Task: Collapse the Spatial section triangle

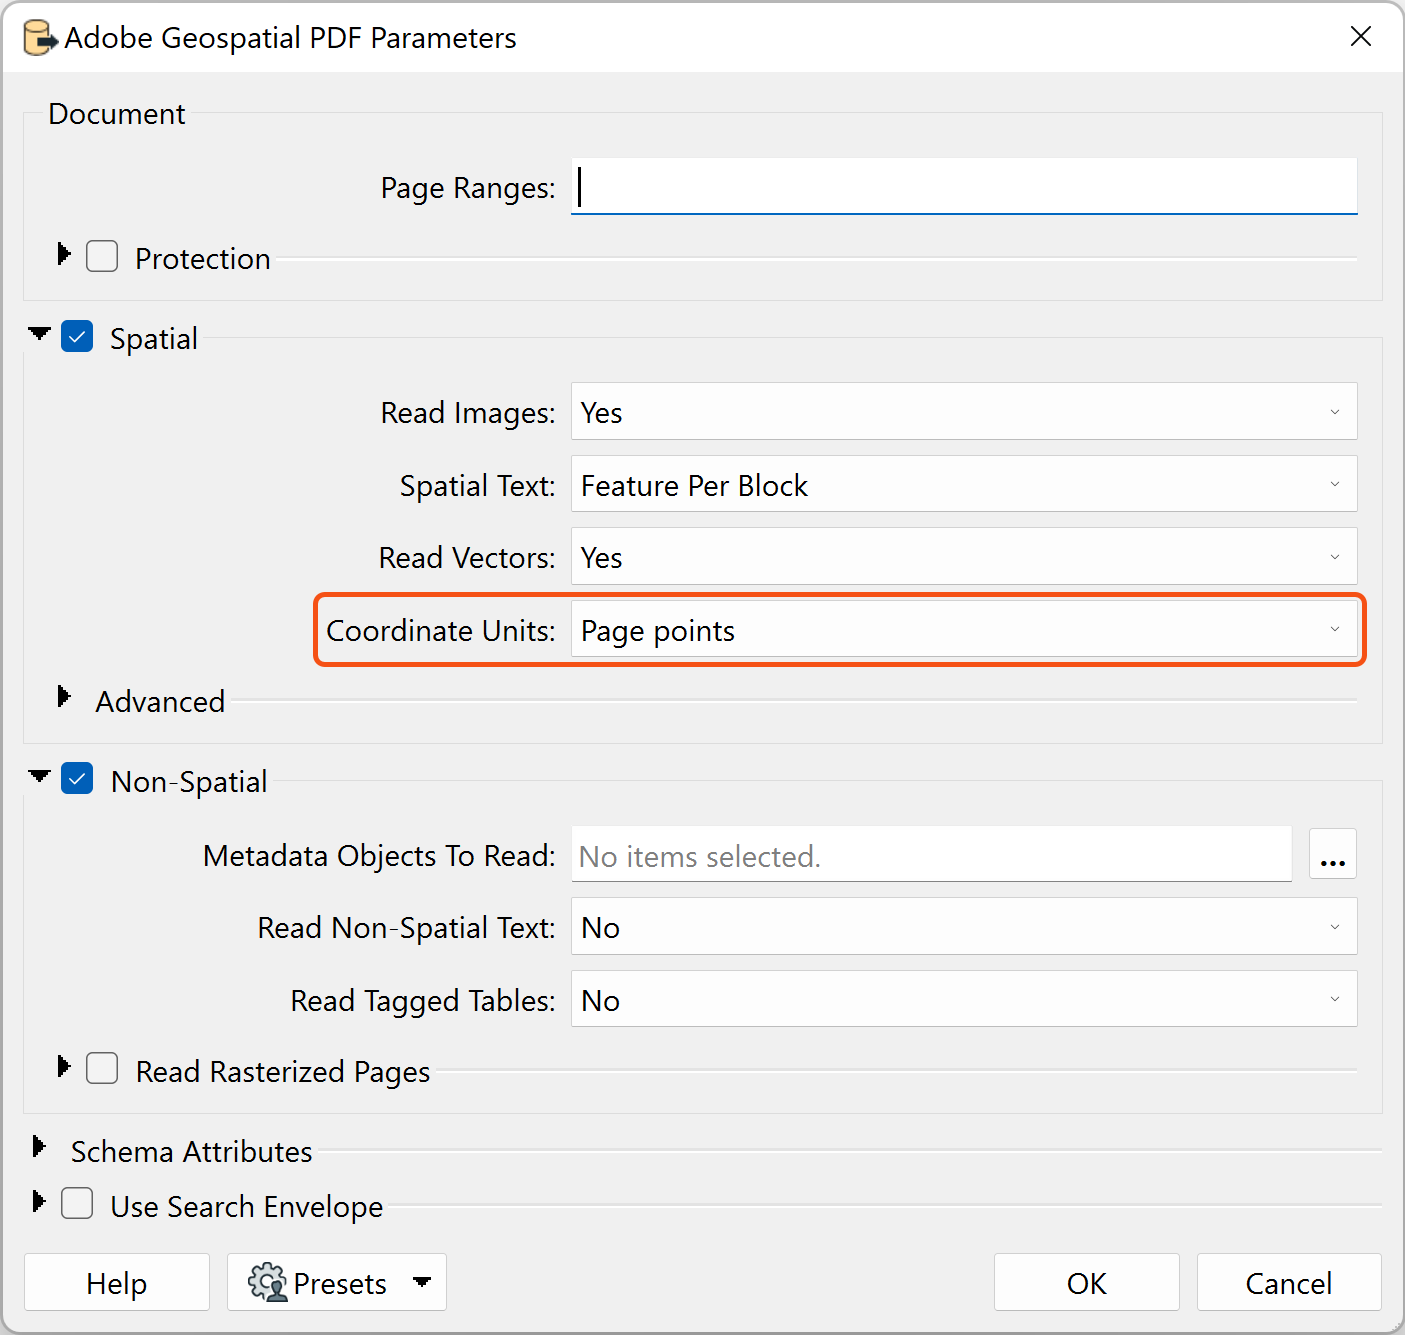Action: tap(39, 334)
